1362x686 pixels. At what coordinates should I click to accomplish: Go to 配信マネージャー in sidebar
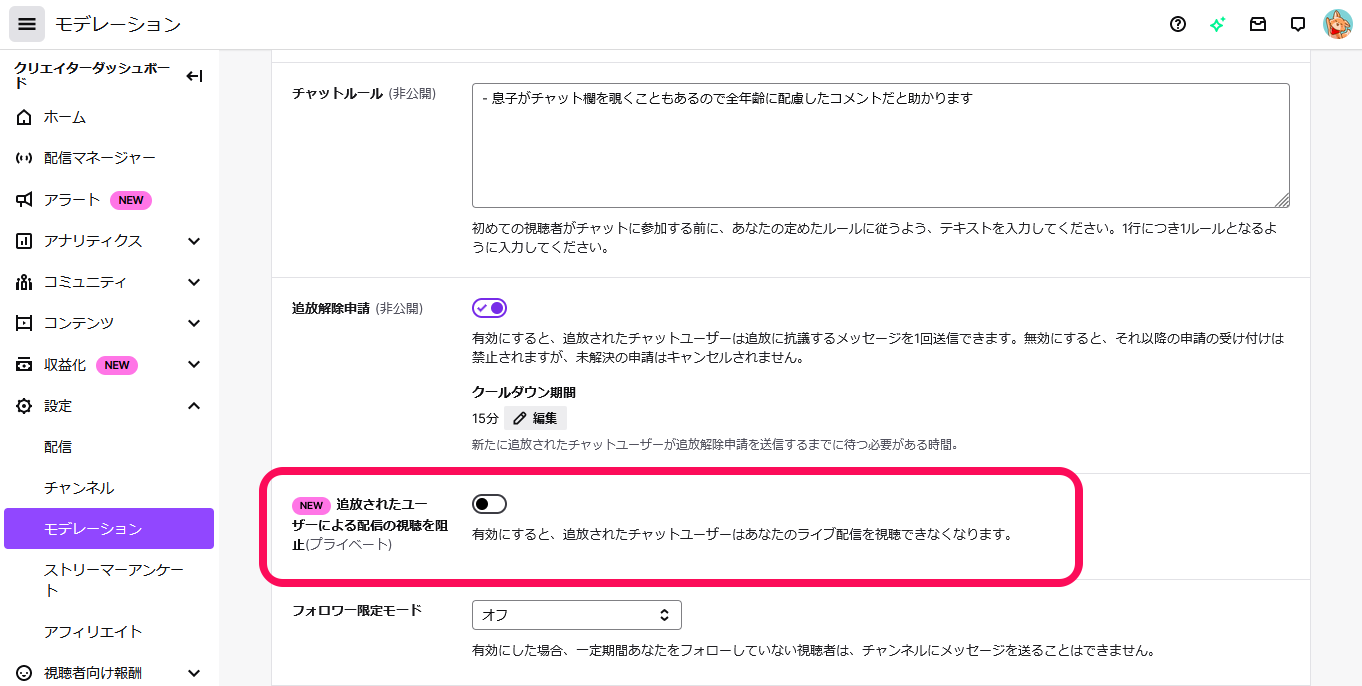coord(99,158)
